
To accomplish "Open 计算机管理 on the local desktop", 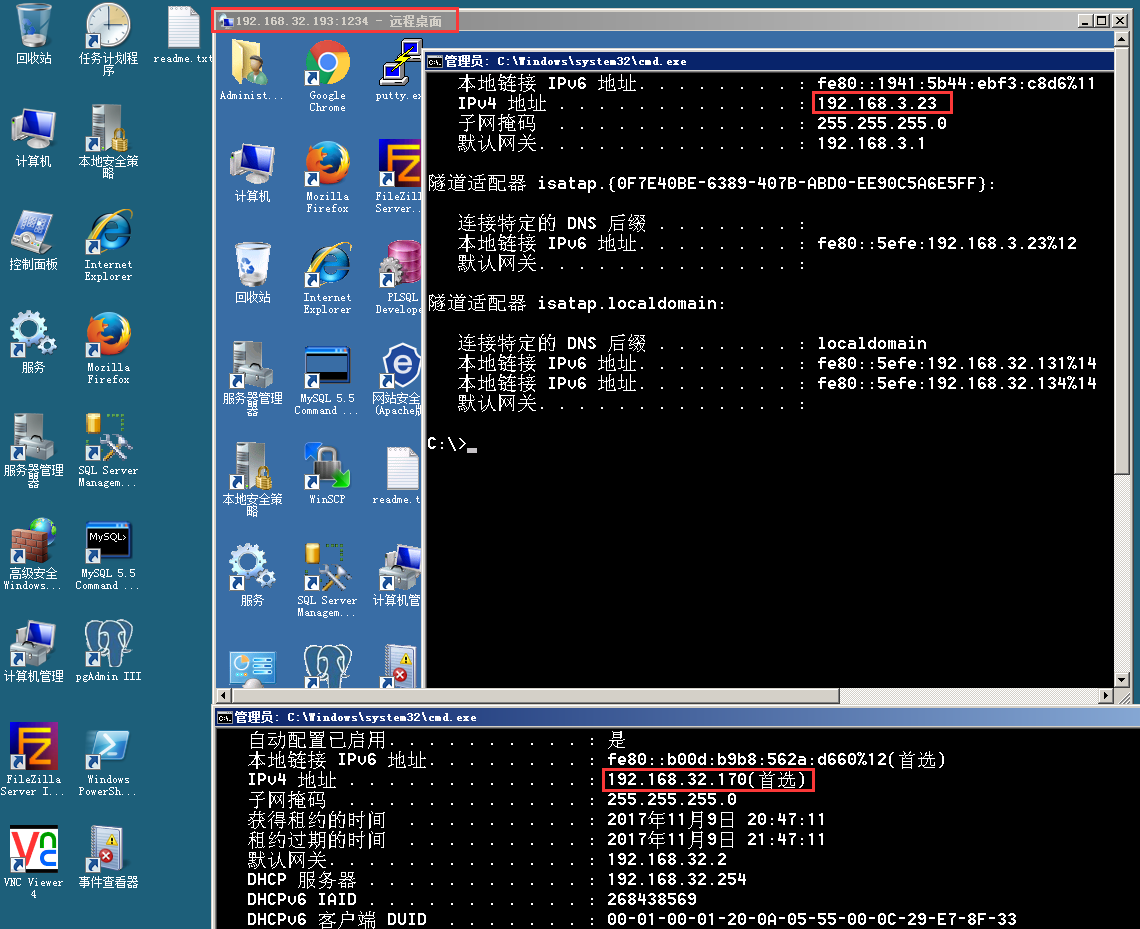I will [33, 652].
